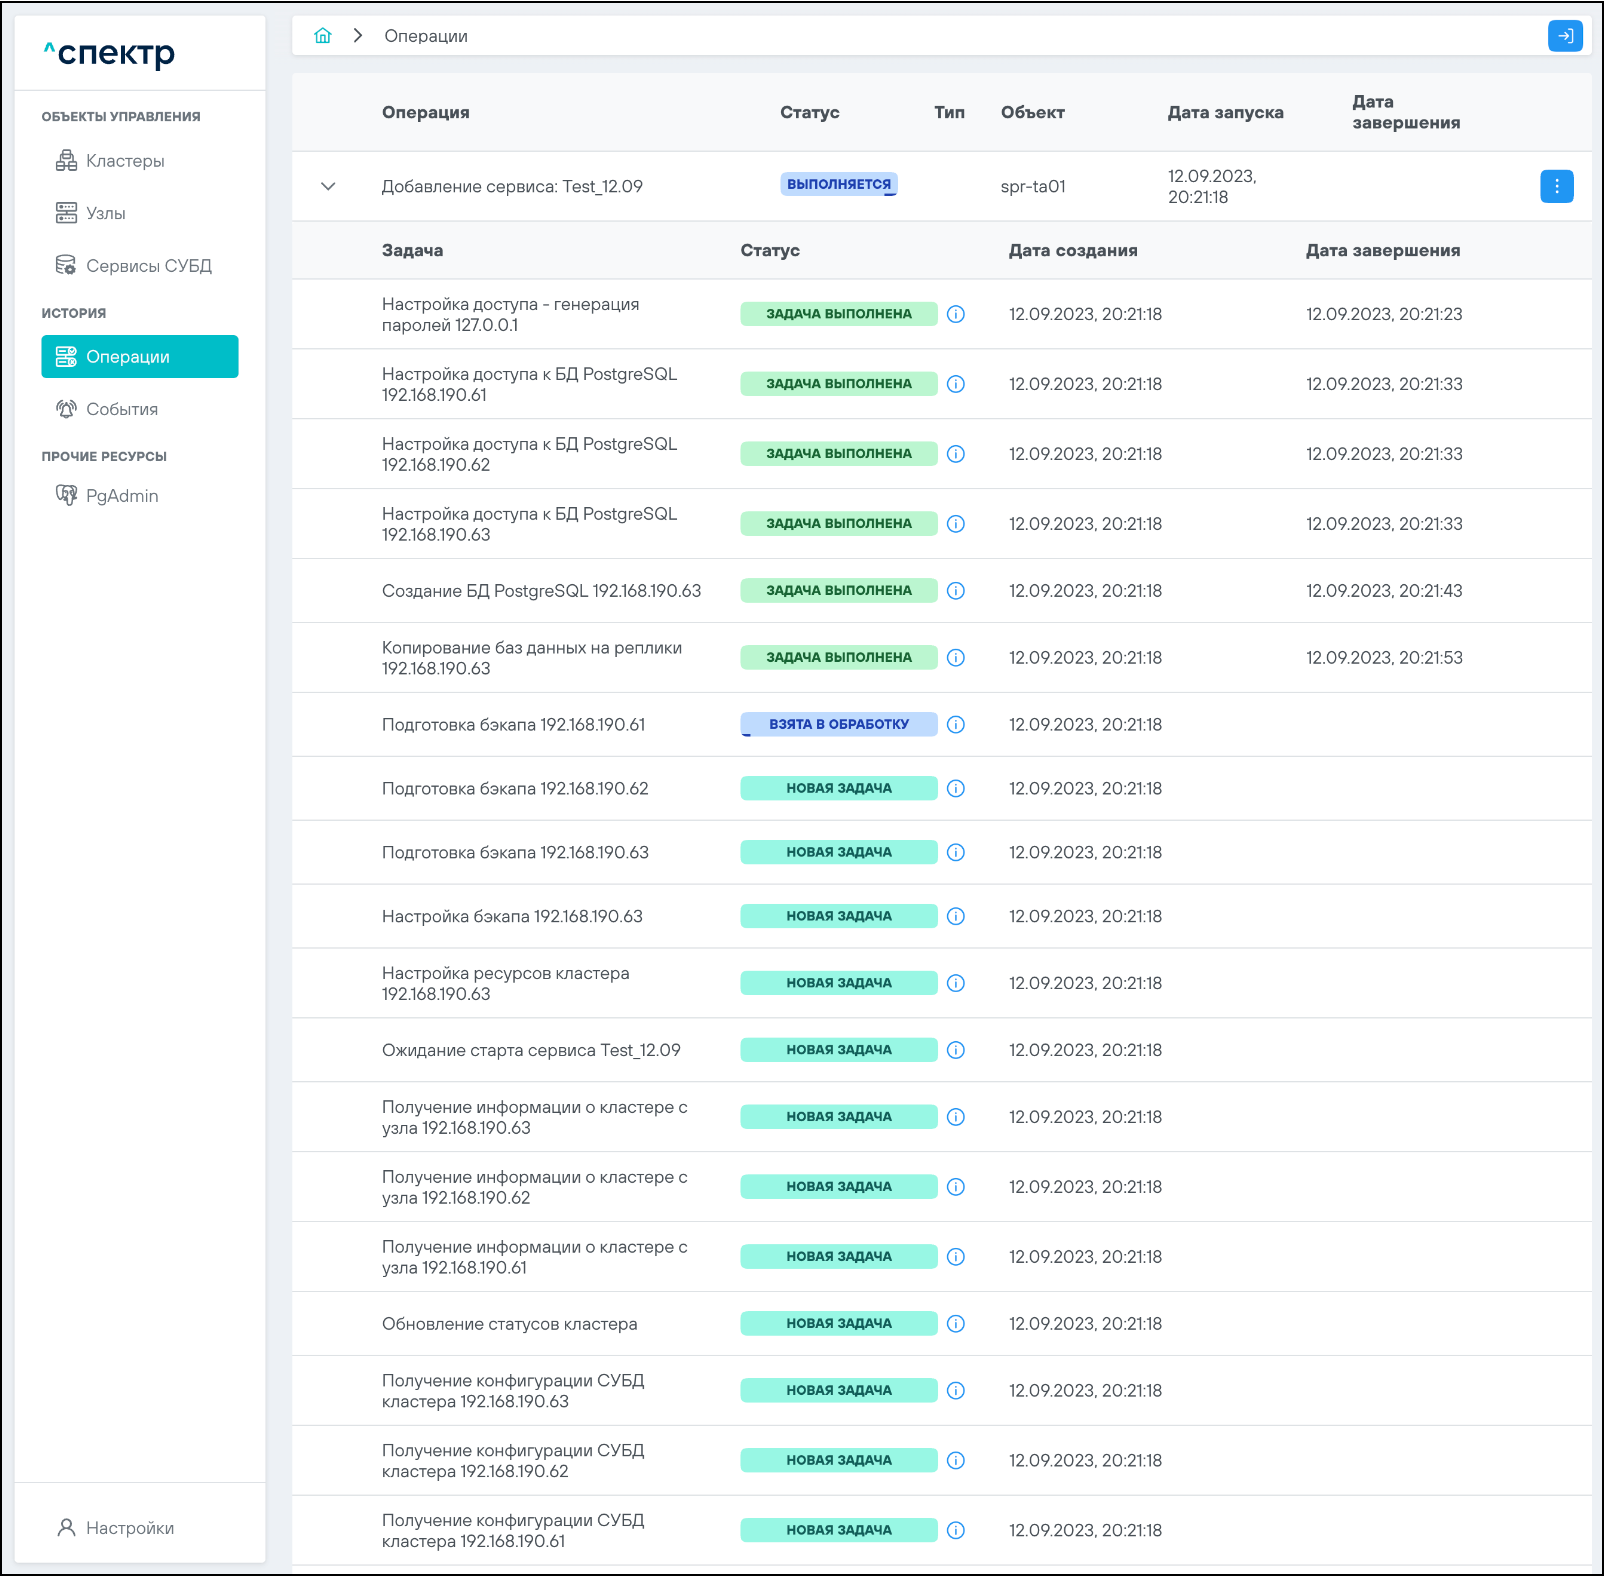Viewport: 1604px width, 1576px height.
Task: Open Настройки at sidebar bottom
Action: pyautogui.click(x=129, y=1528)
